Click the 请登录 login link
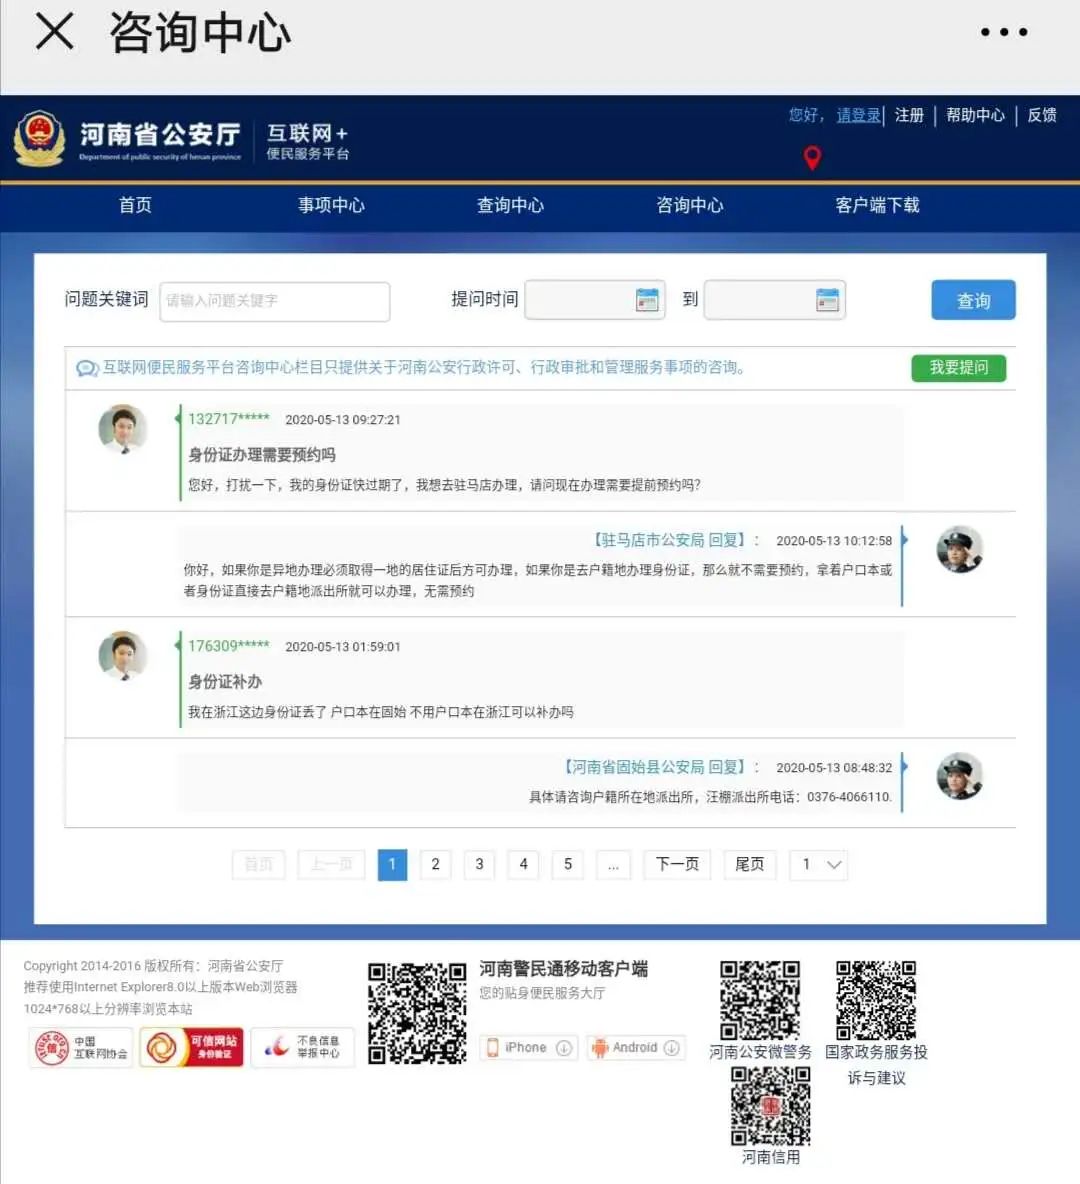1080x1184 pixels. pyautogui.click(x=859, y=116)
